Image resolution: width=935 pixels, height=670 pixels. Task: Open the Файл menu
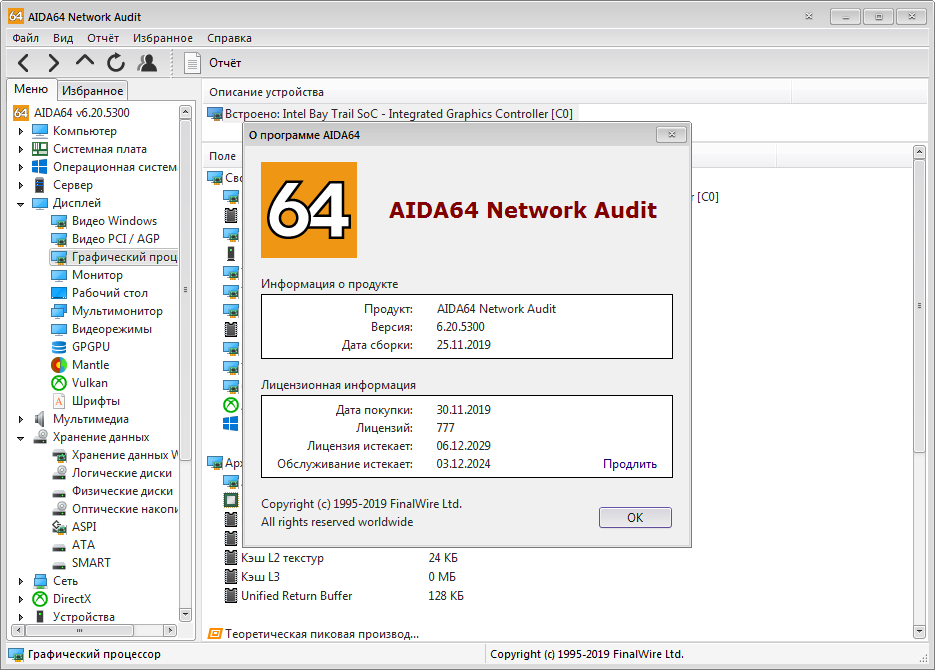pyautogui.click(x=26, y=38)
